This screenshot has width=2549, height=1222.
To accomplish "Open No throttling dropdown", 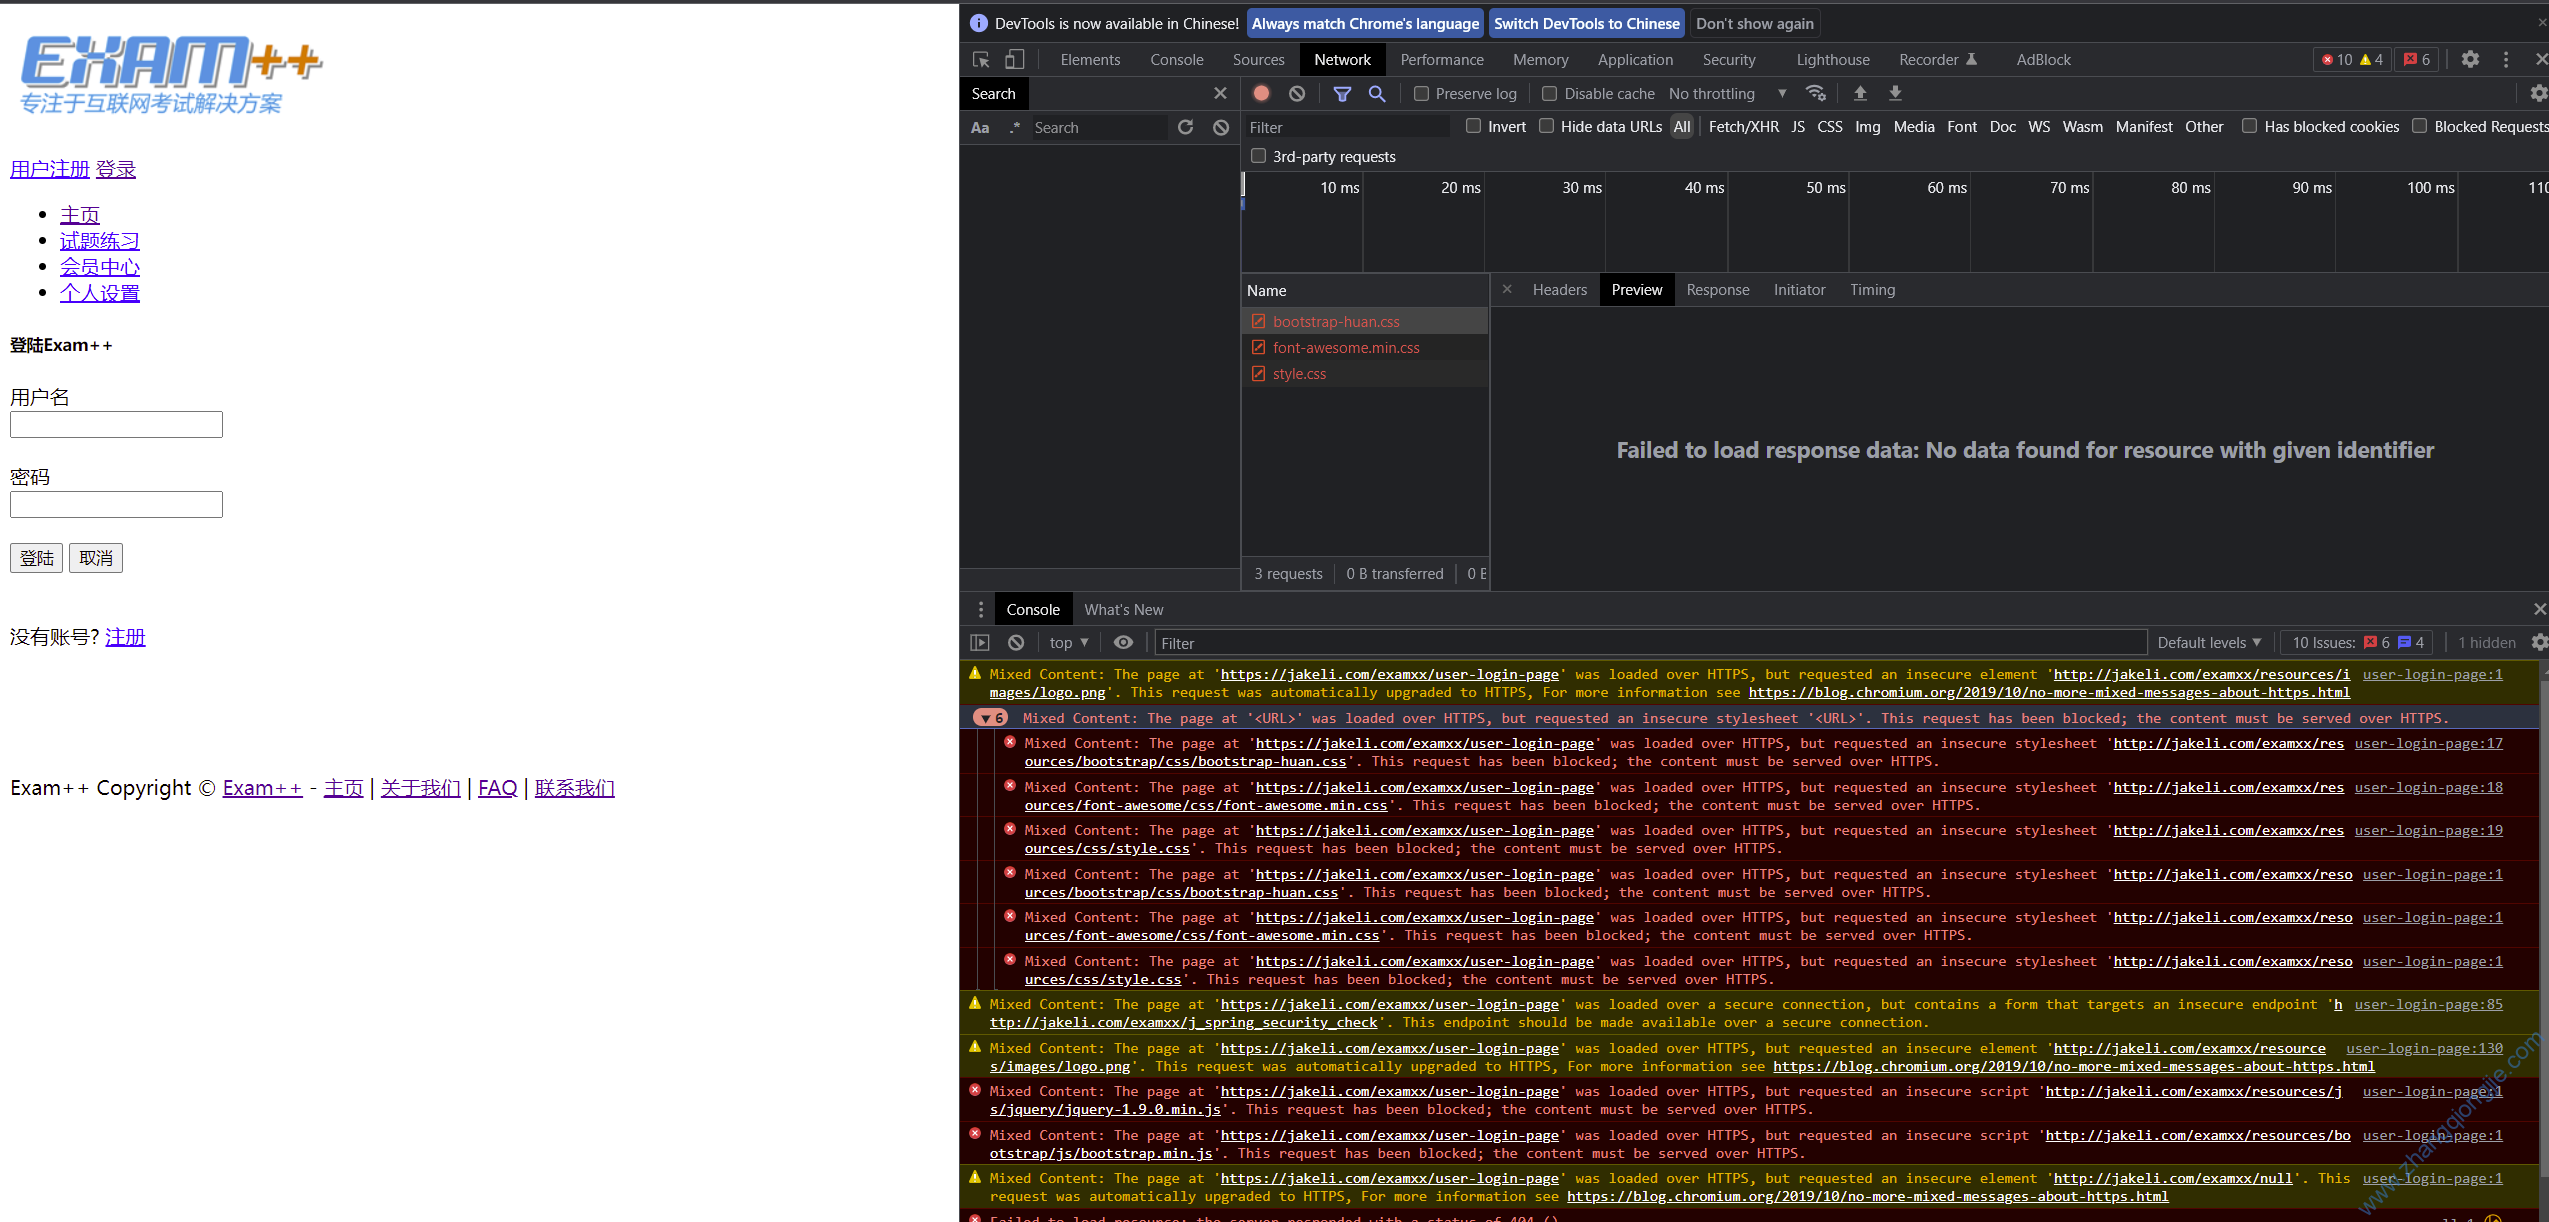I will click(1727, 94).
